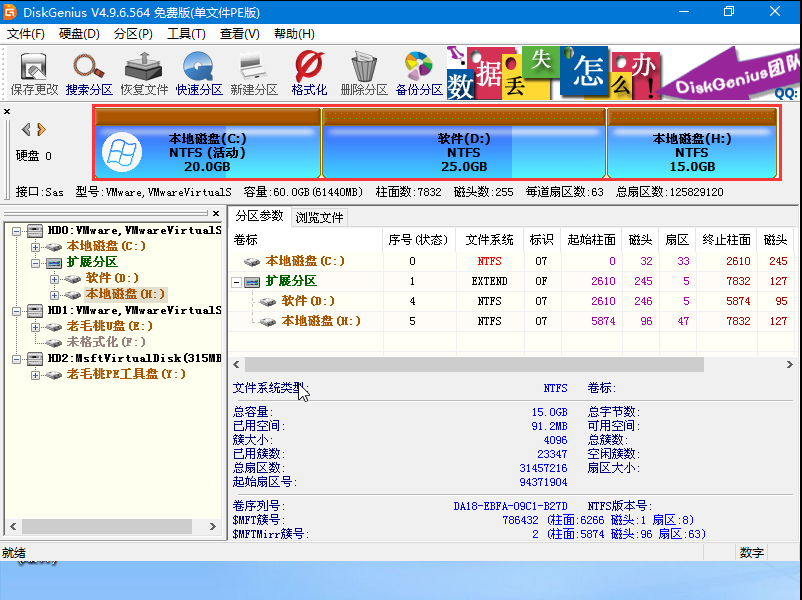Click the 本地磁盘(C:) row icon in the partition table

(x=252, y=262)
